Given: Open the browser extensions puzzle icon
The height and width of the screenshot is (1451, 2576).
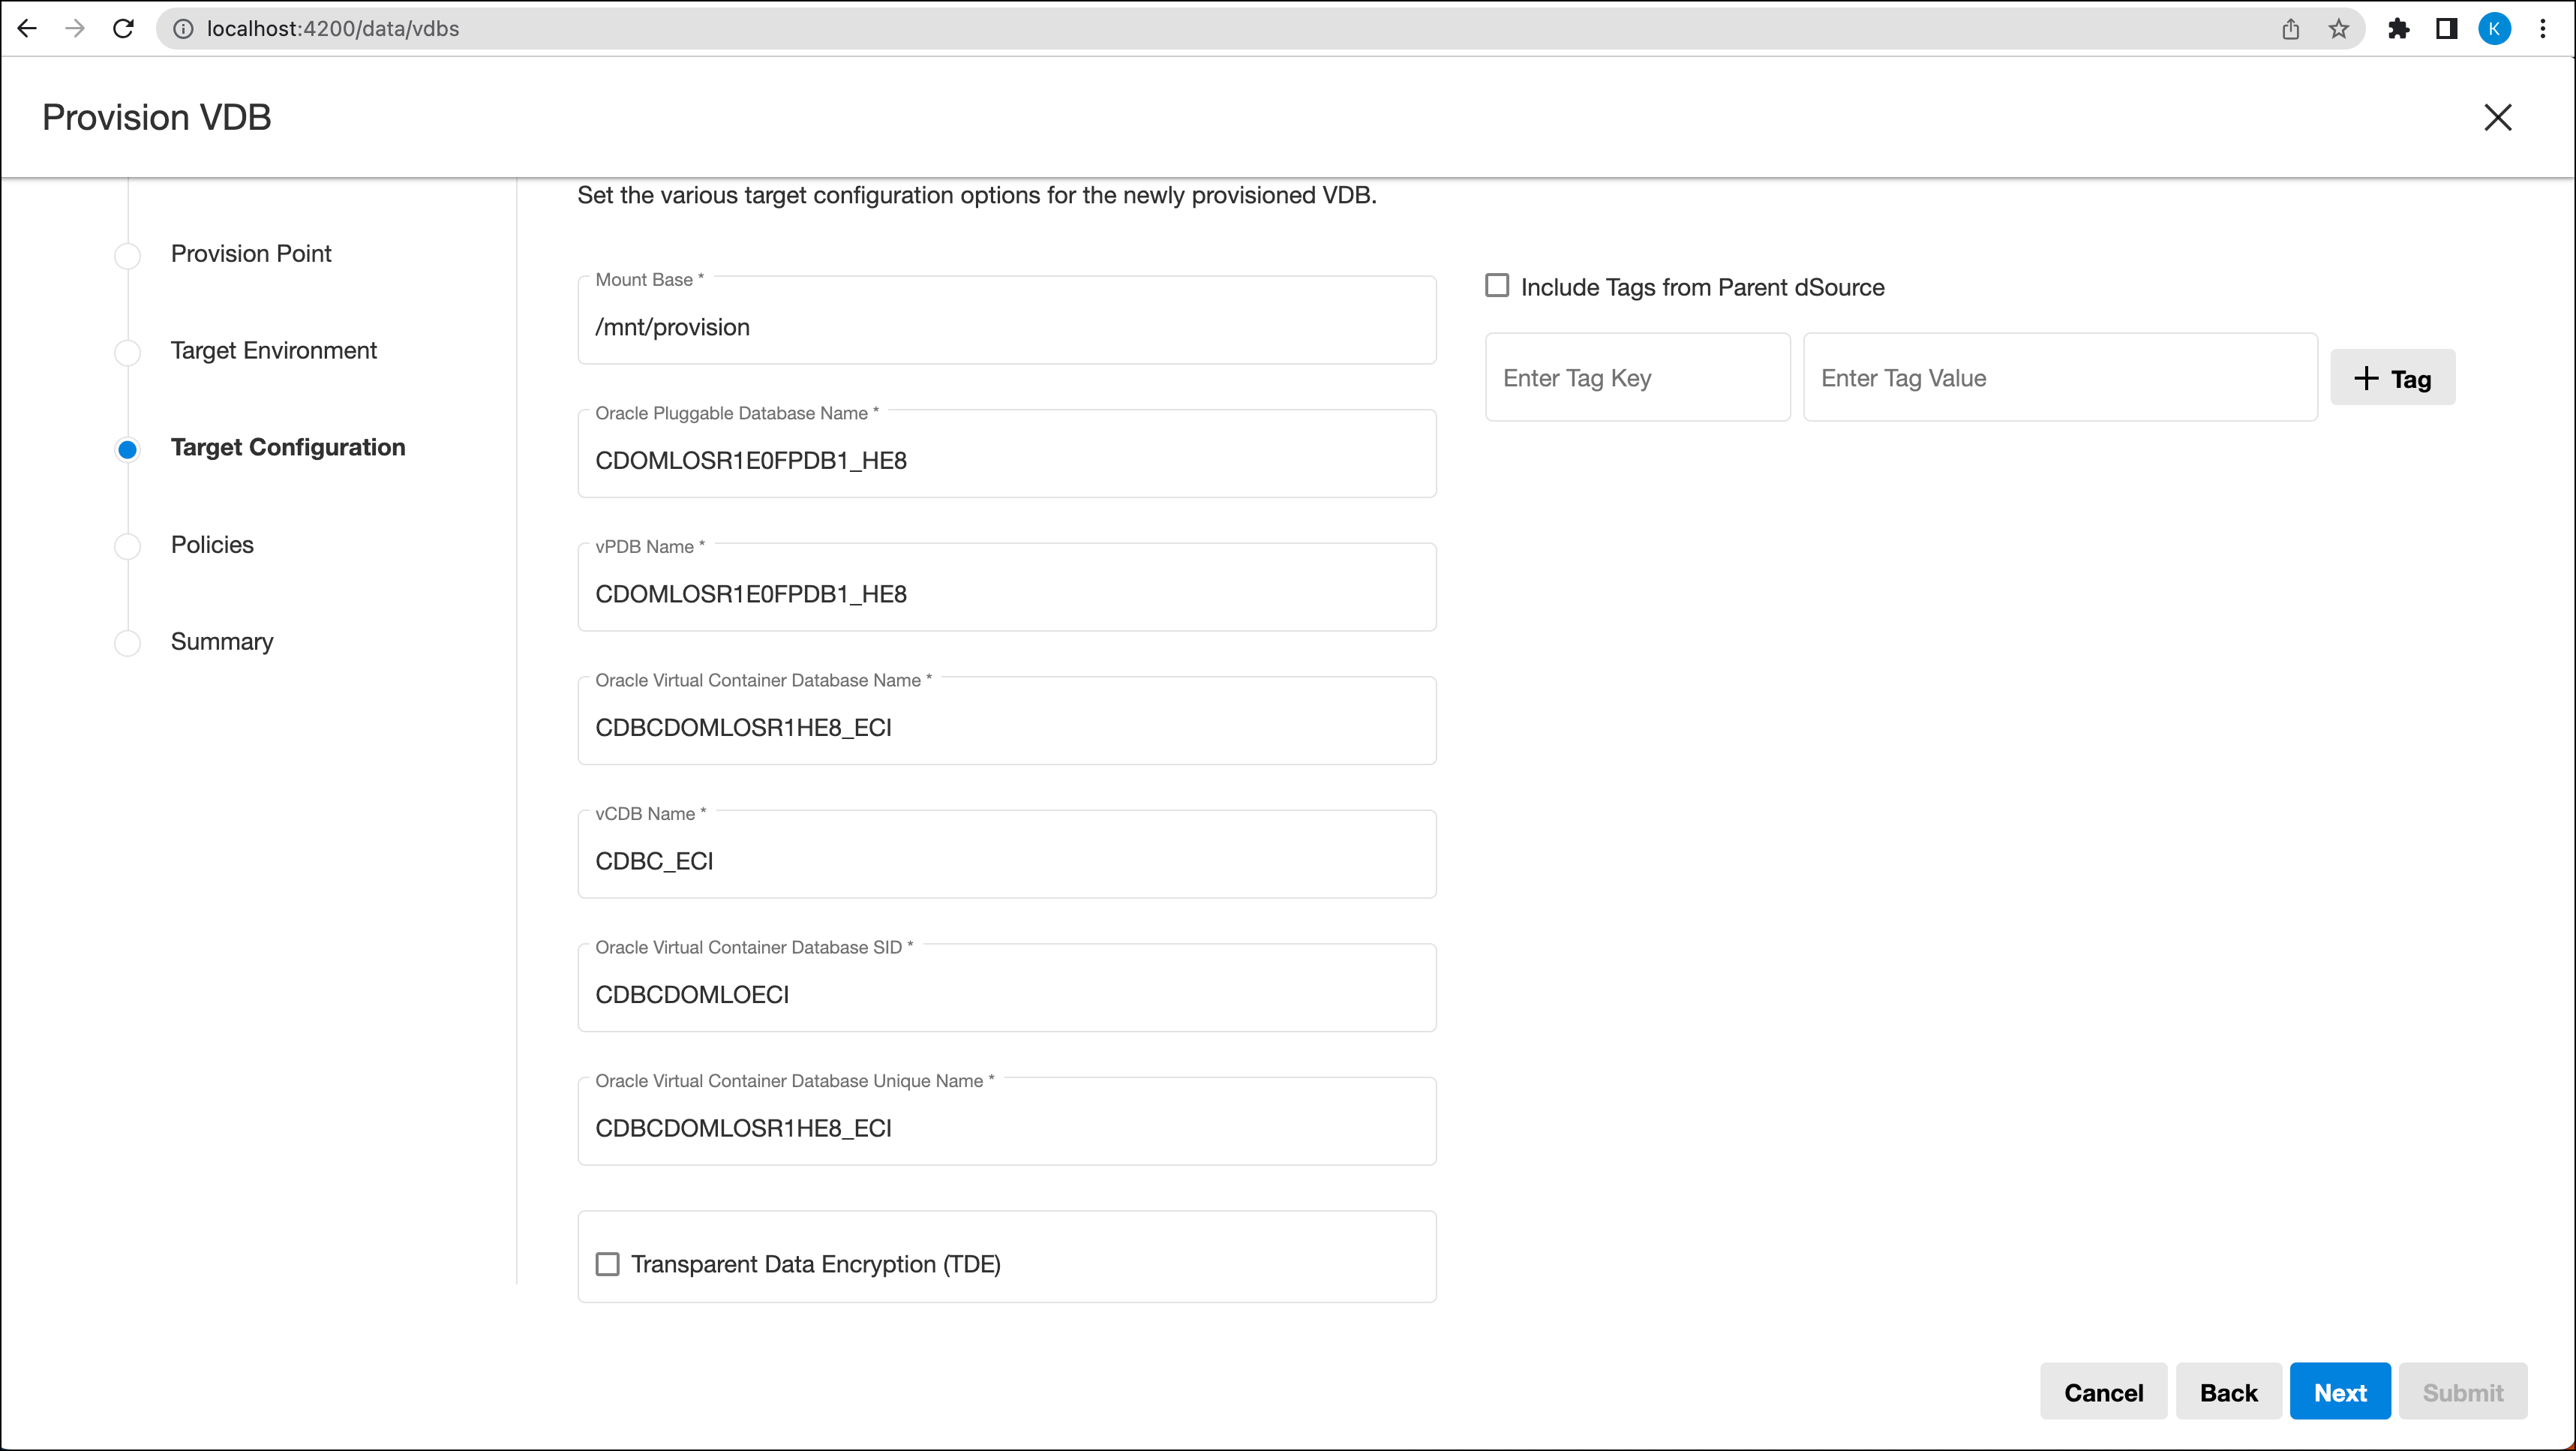Looking at the screenshot, I should pos(2398,29).
